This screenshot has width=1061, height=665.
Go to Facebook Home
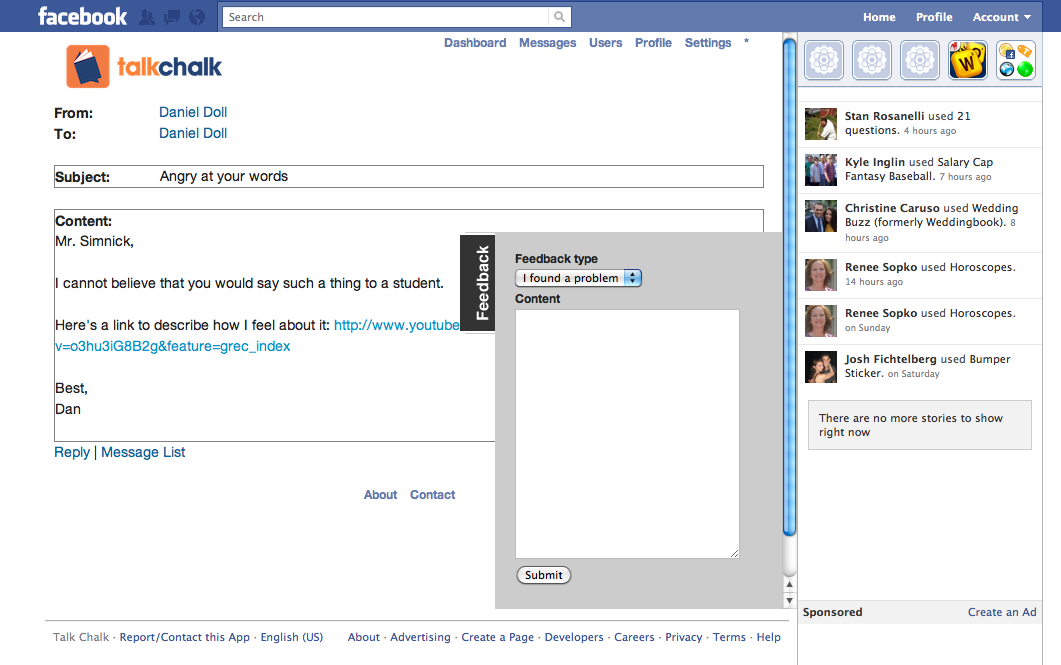point(879,17)
